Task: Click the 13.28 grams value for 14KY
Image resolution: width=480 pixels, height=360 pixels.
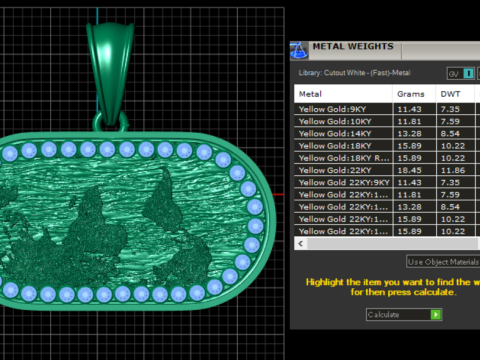Action: pyautogui.click(x=410, y=134)
